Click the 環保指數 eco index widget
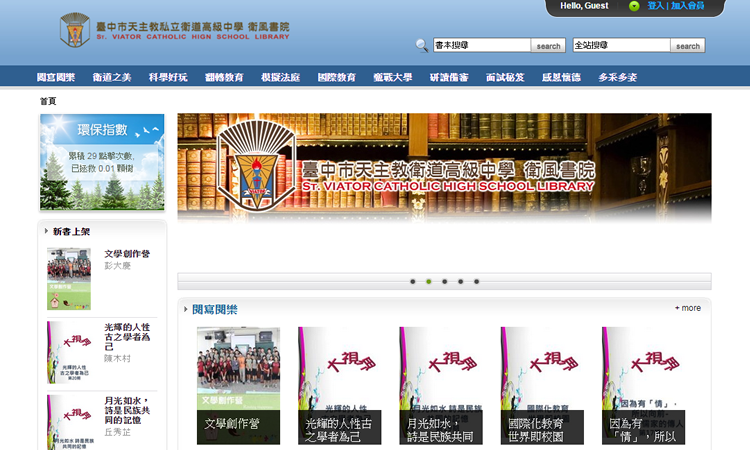 pyautogui.click(x=102, y=162)
